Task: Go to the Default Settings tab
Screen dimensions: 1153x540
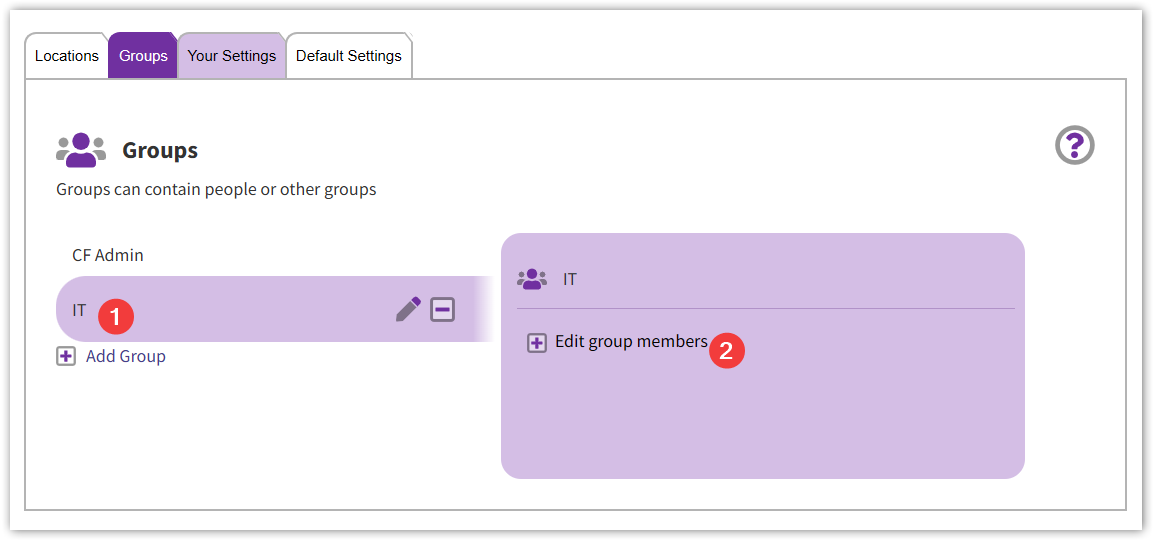Action: tap(348, 56)
